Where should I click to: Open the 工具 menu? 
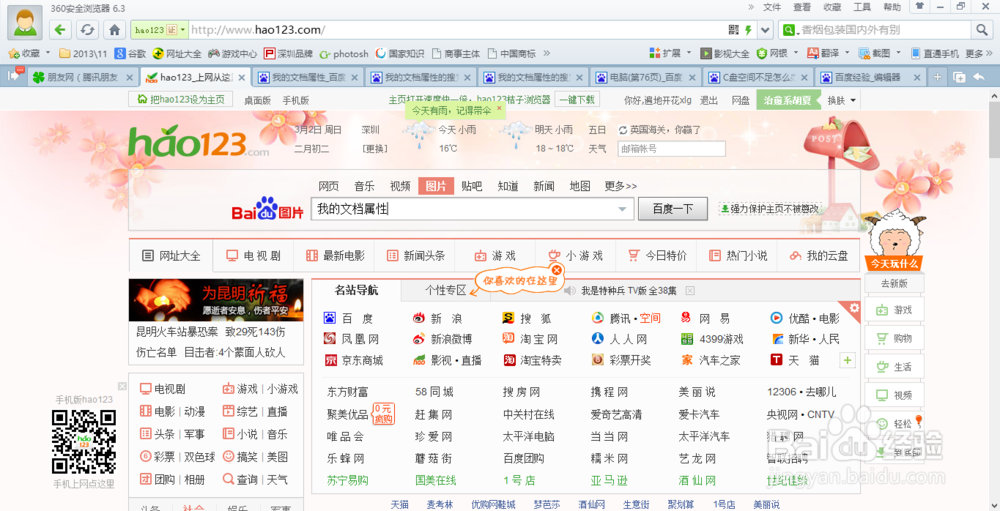(862, 7)
